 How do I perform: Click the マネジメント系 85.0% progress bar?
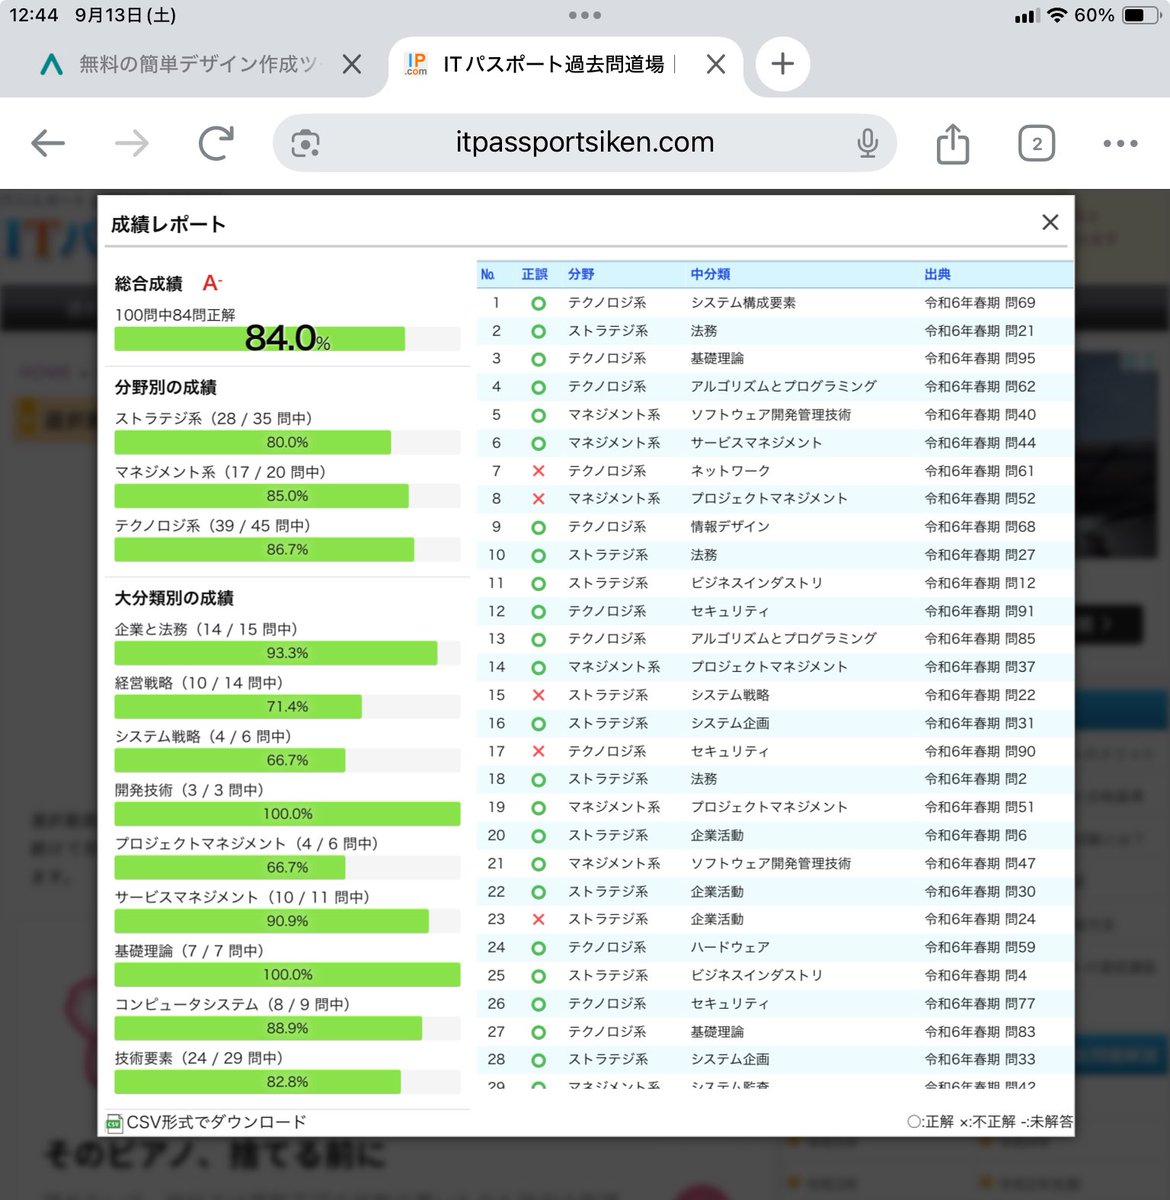(x=287, y=496)
